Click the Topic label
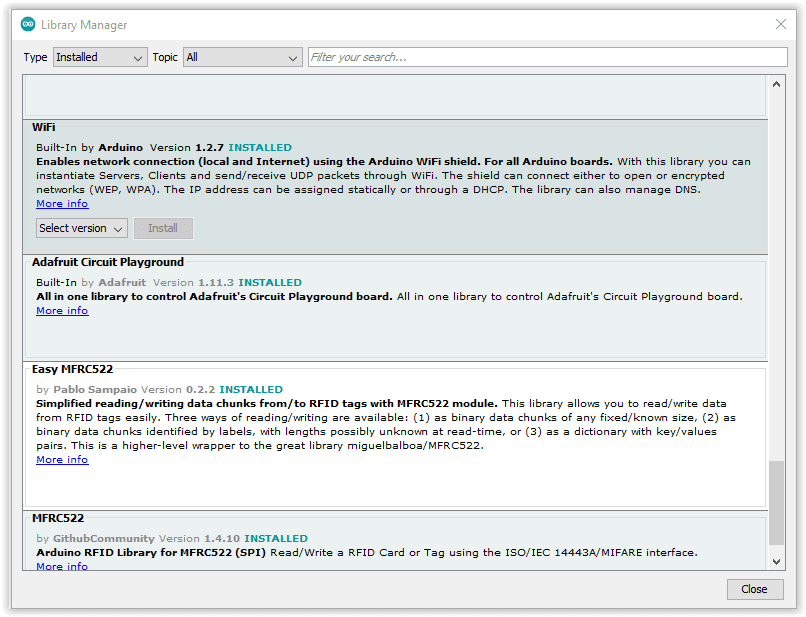The height and width of the screenshot is (617, 806). point(165,57)
